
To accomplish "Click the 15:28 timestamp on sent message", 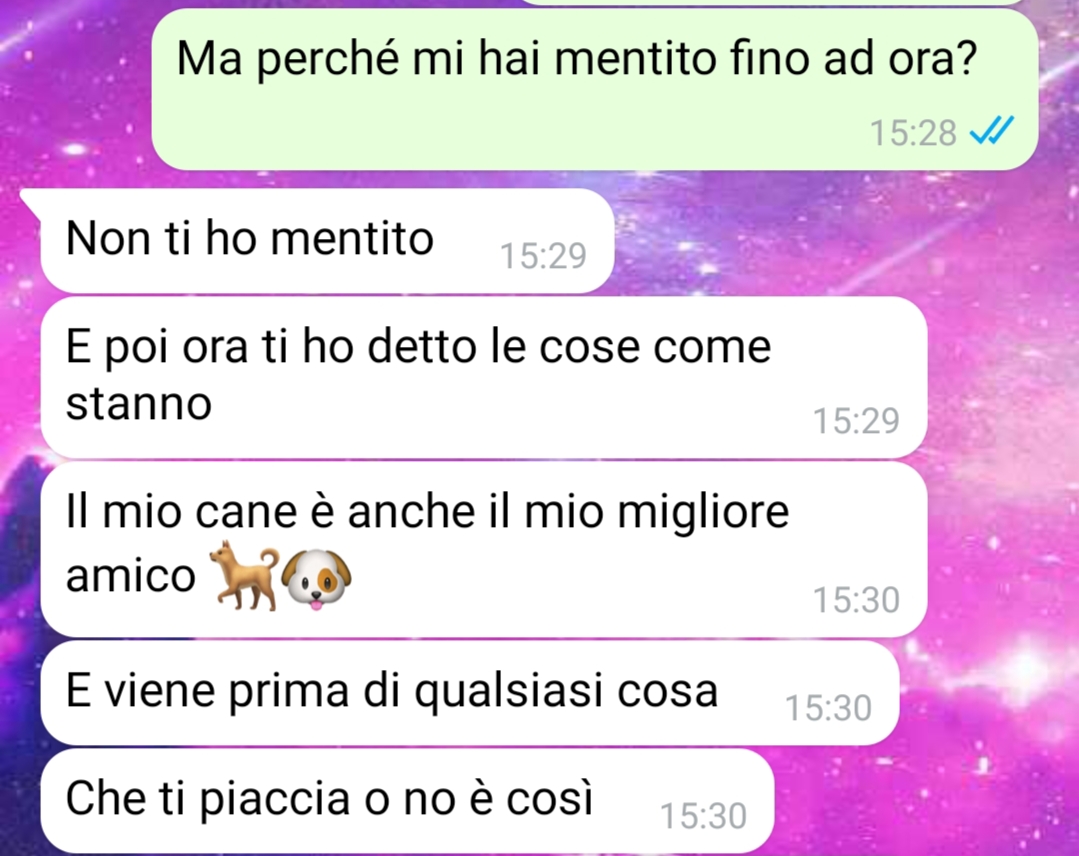I will 913,132.
